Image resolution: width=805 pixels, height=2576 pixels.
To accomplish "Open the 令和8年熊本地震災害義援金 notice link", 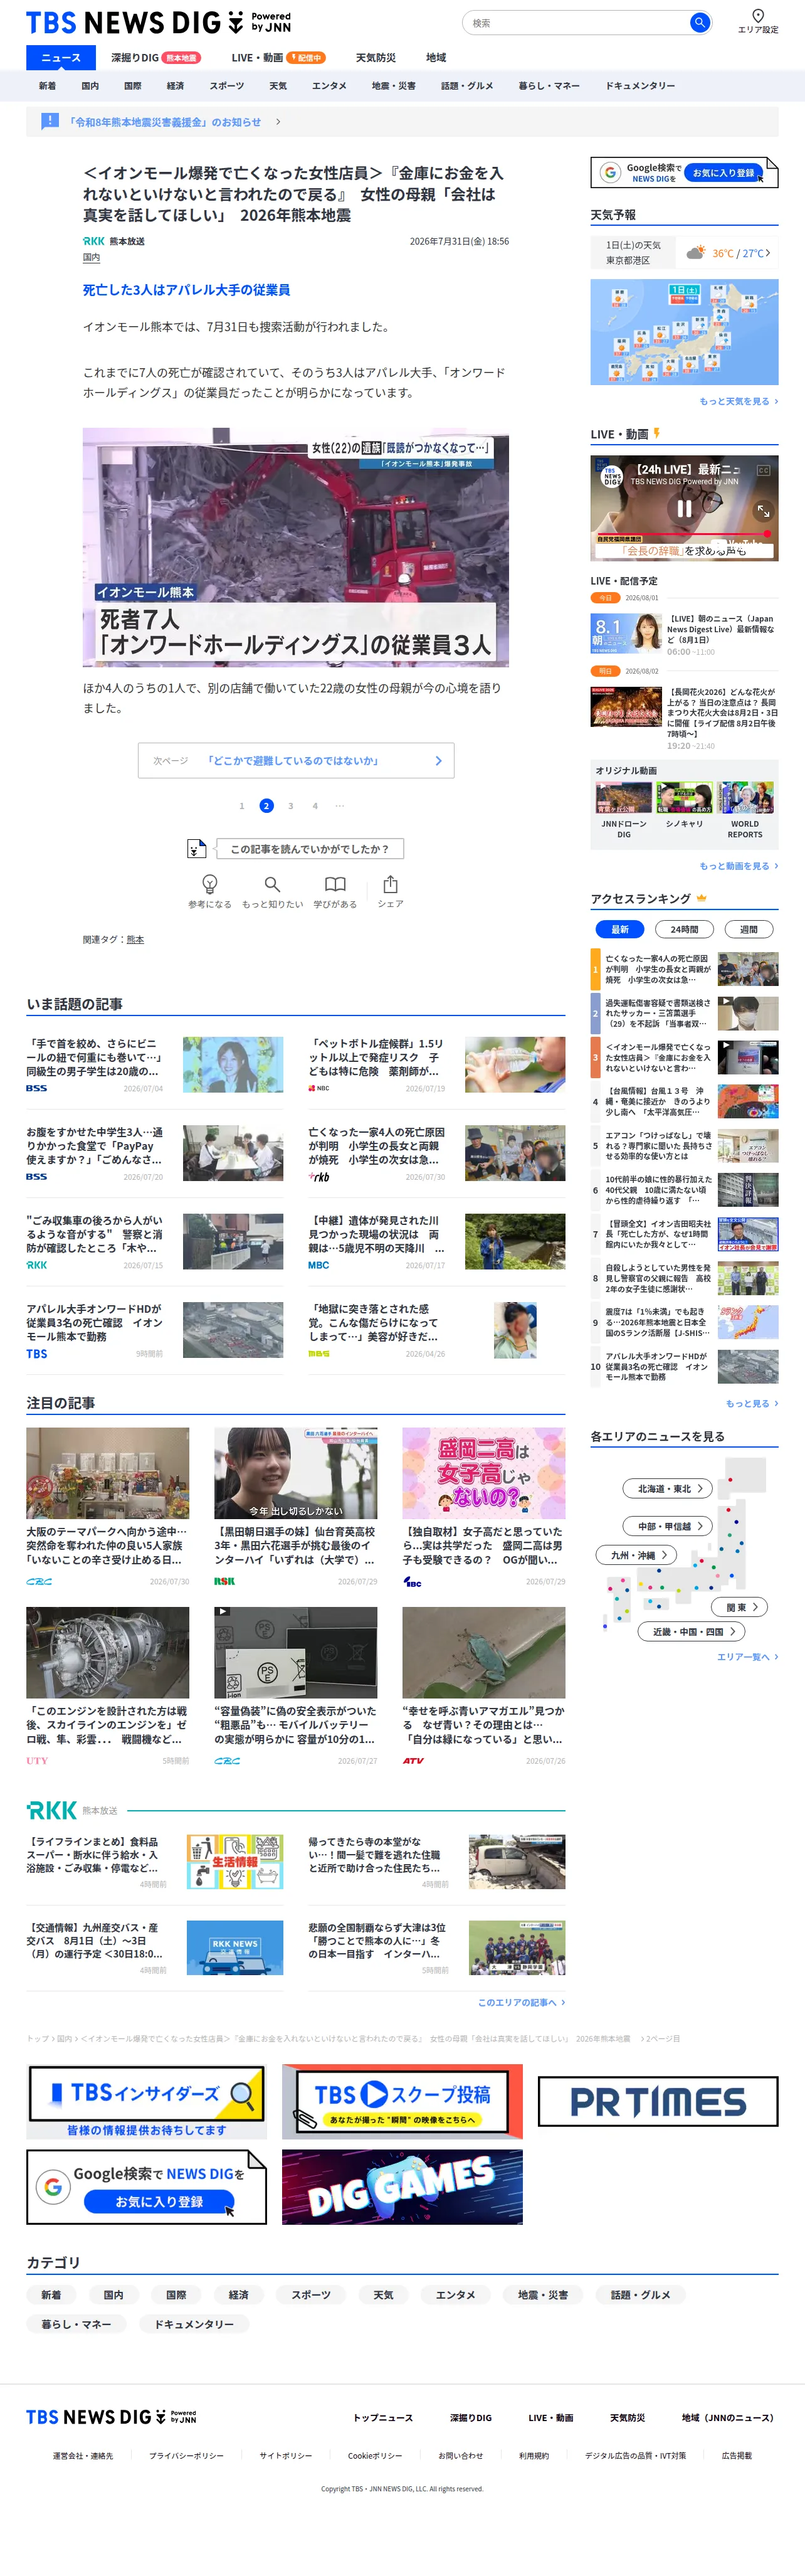I will click(x=165, y=122).
